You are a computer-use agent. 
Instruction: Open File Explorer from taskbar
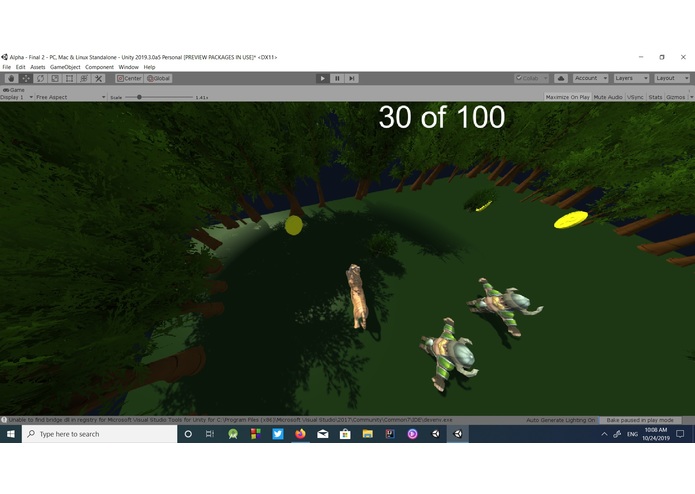[367, 434]
